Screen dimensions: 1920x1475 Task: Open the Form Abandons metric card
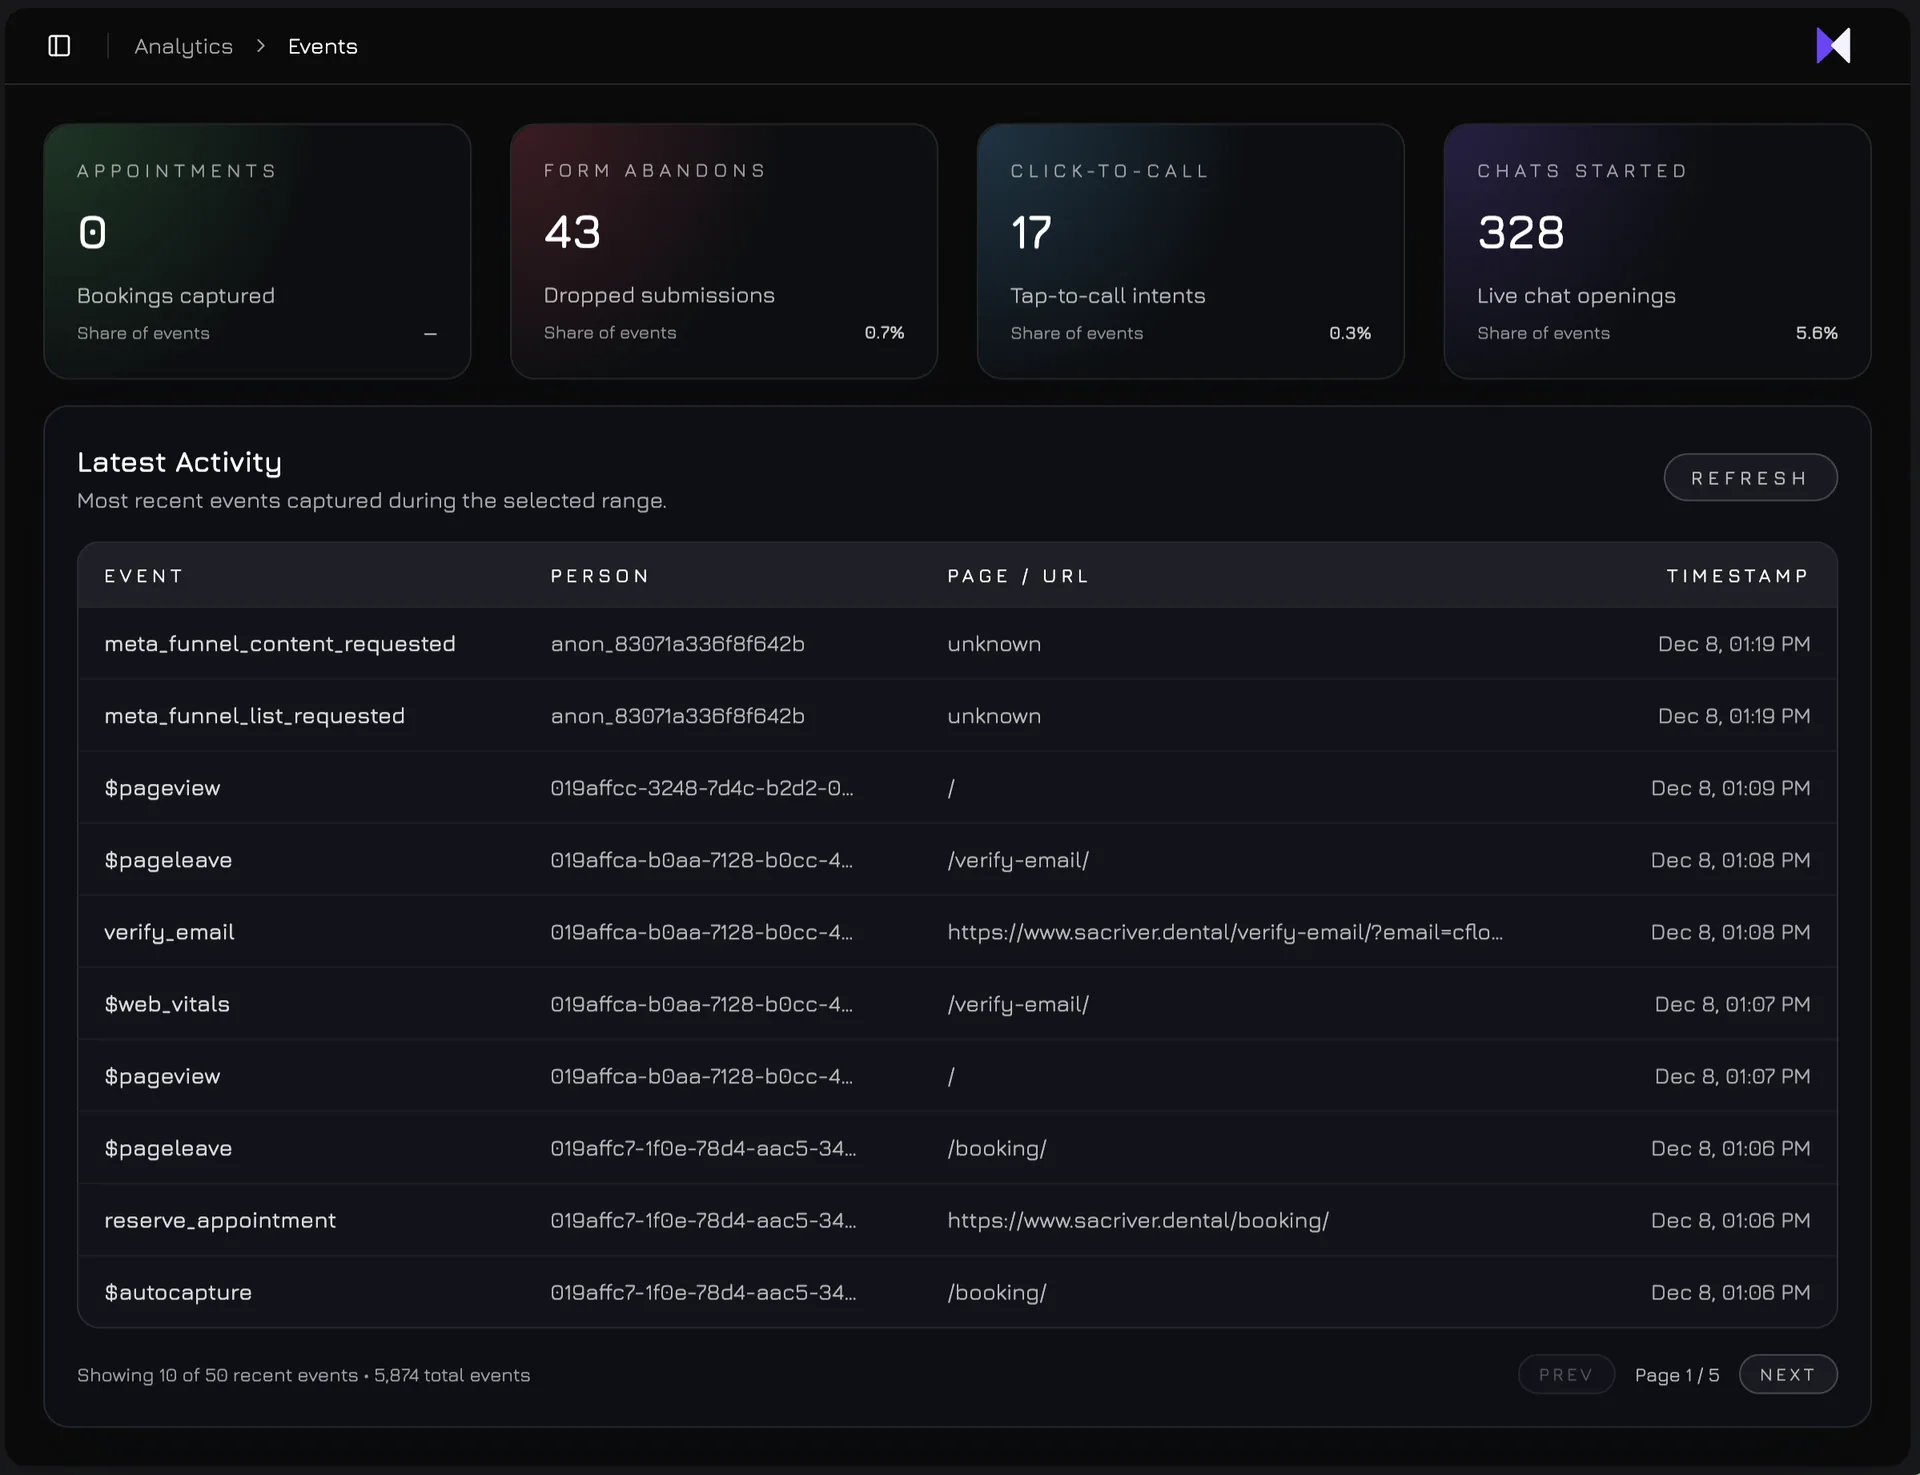coord(723,250)
